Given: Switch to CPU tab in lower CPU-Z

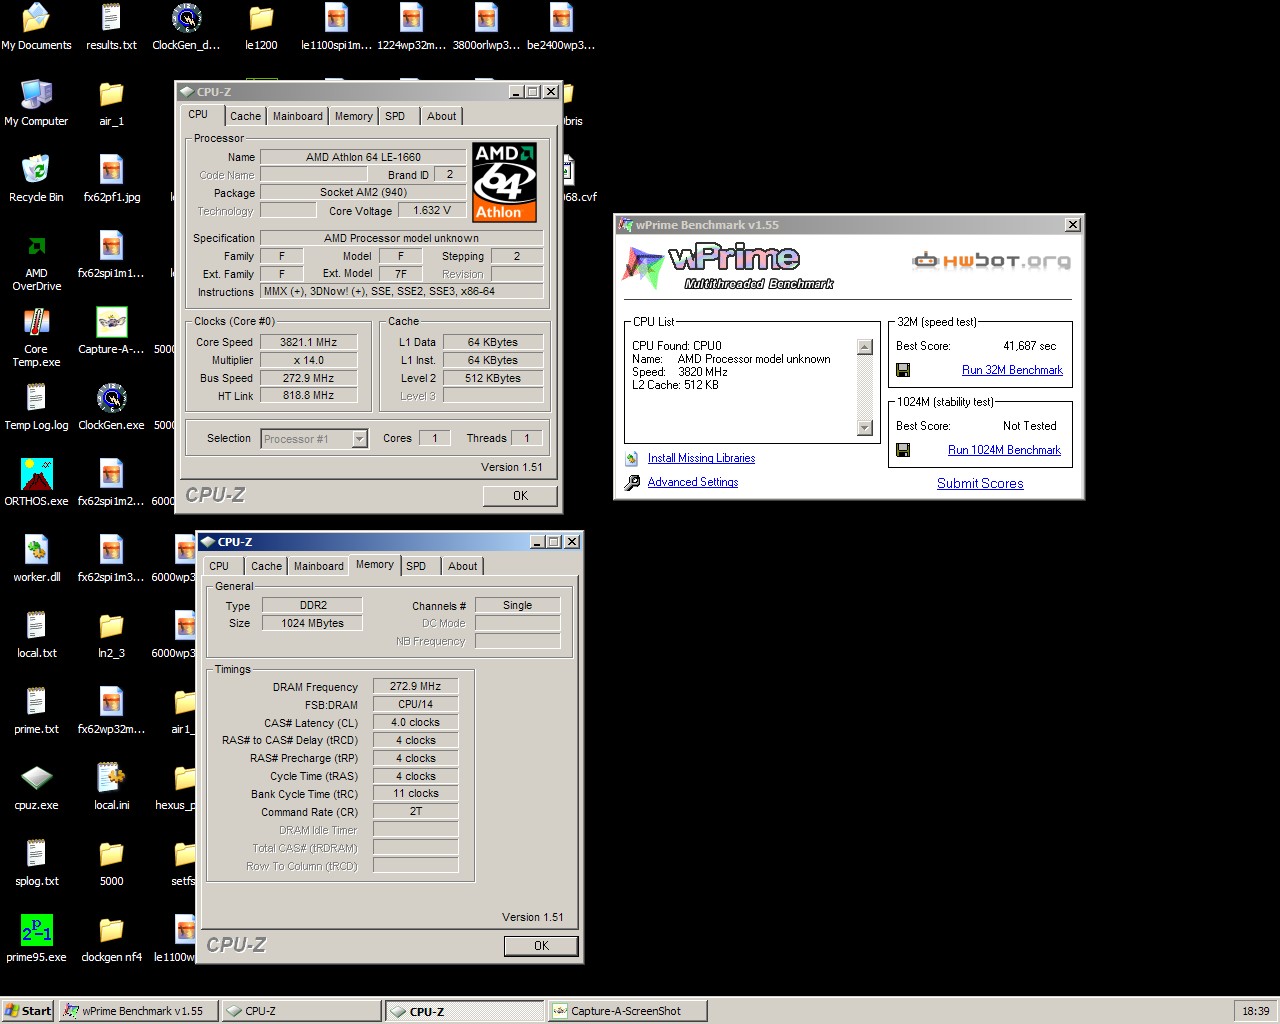Looking at the screenshot, I should (219, 566).
